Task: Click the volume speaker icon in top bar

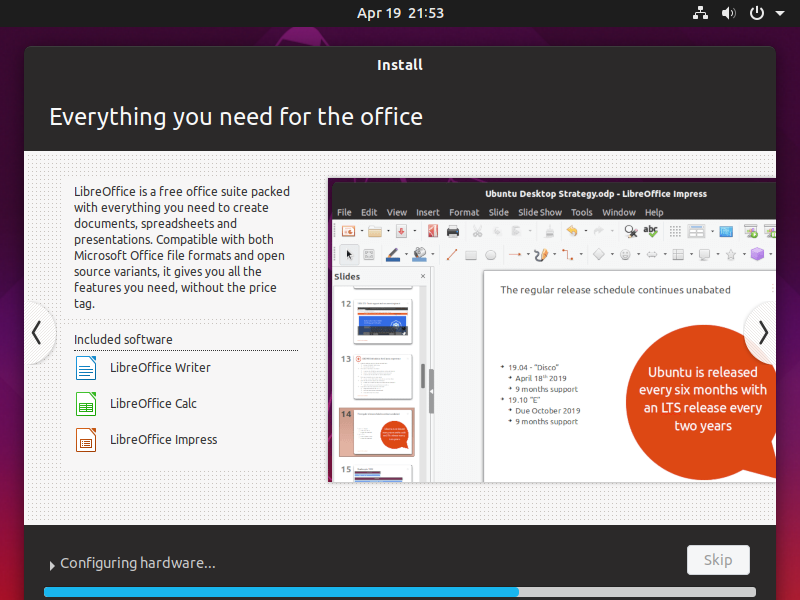Action: click(728, 13)
